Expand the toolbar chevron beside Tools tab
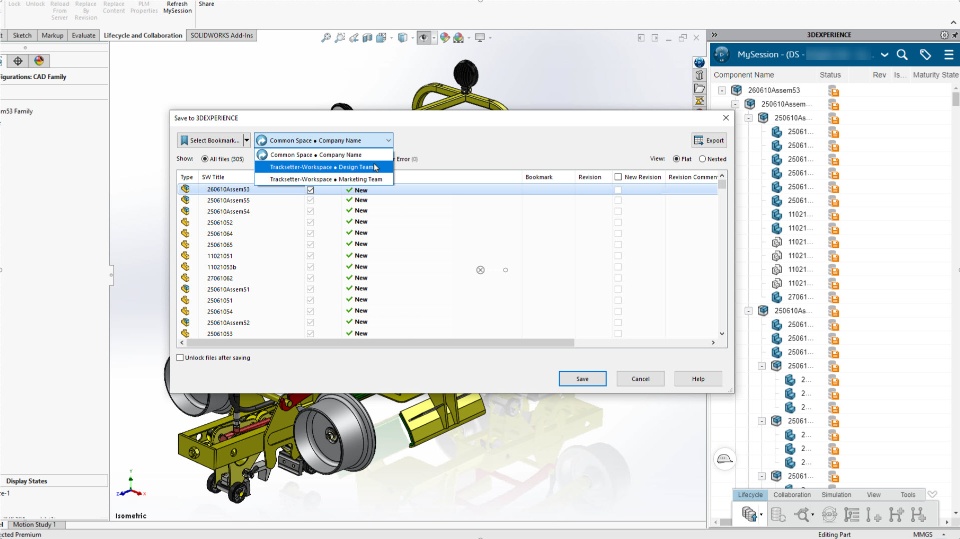The image size is (960, 539). tap(932, 494)
